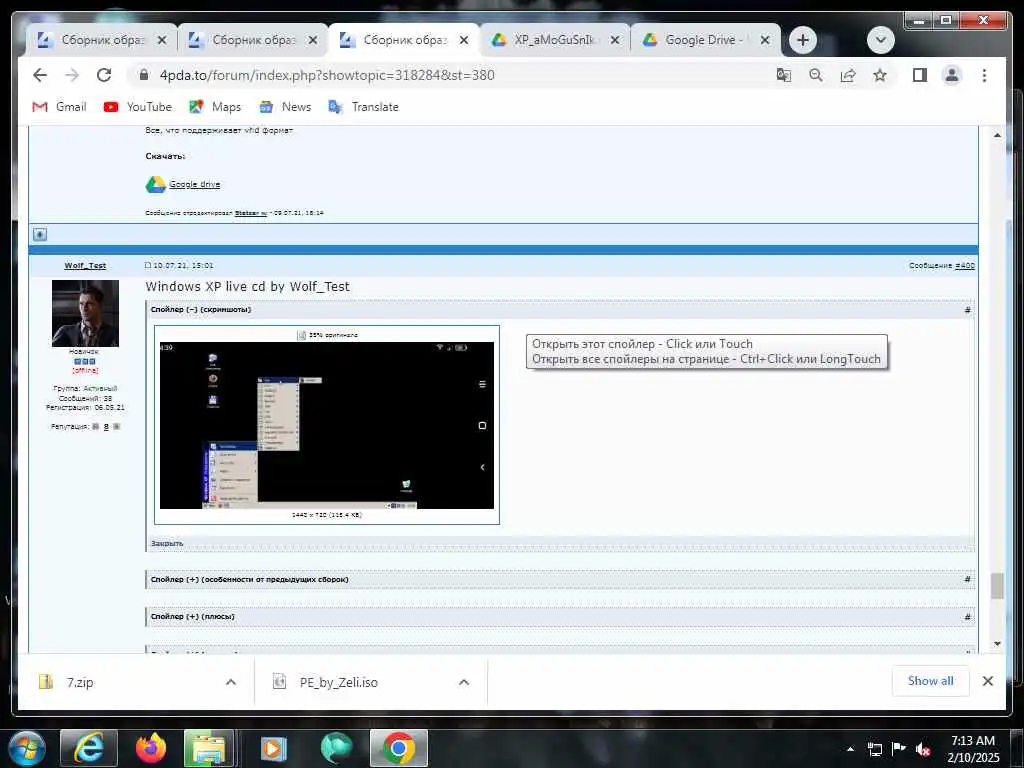Image resolution: width=1024 pixels, height=768 pixels.
Task: Click the Google Drive logo icon in post
Action: [155, 184]
